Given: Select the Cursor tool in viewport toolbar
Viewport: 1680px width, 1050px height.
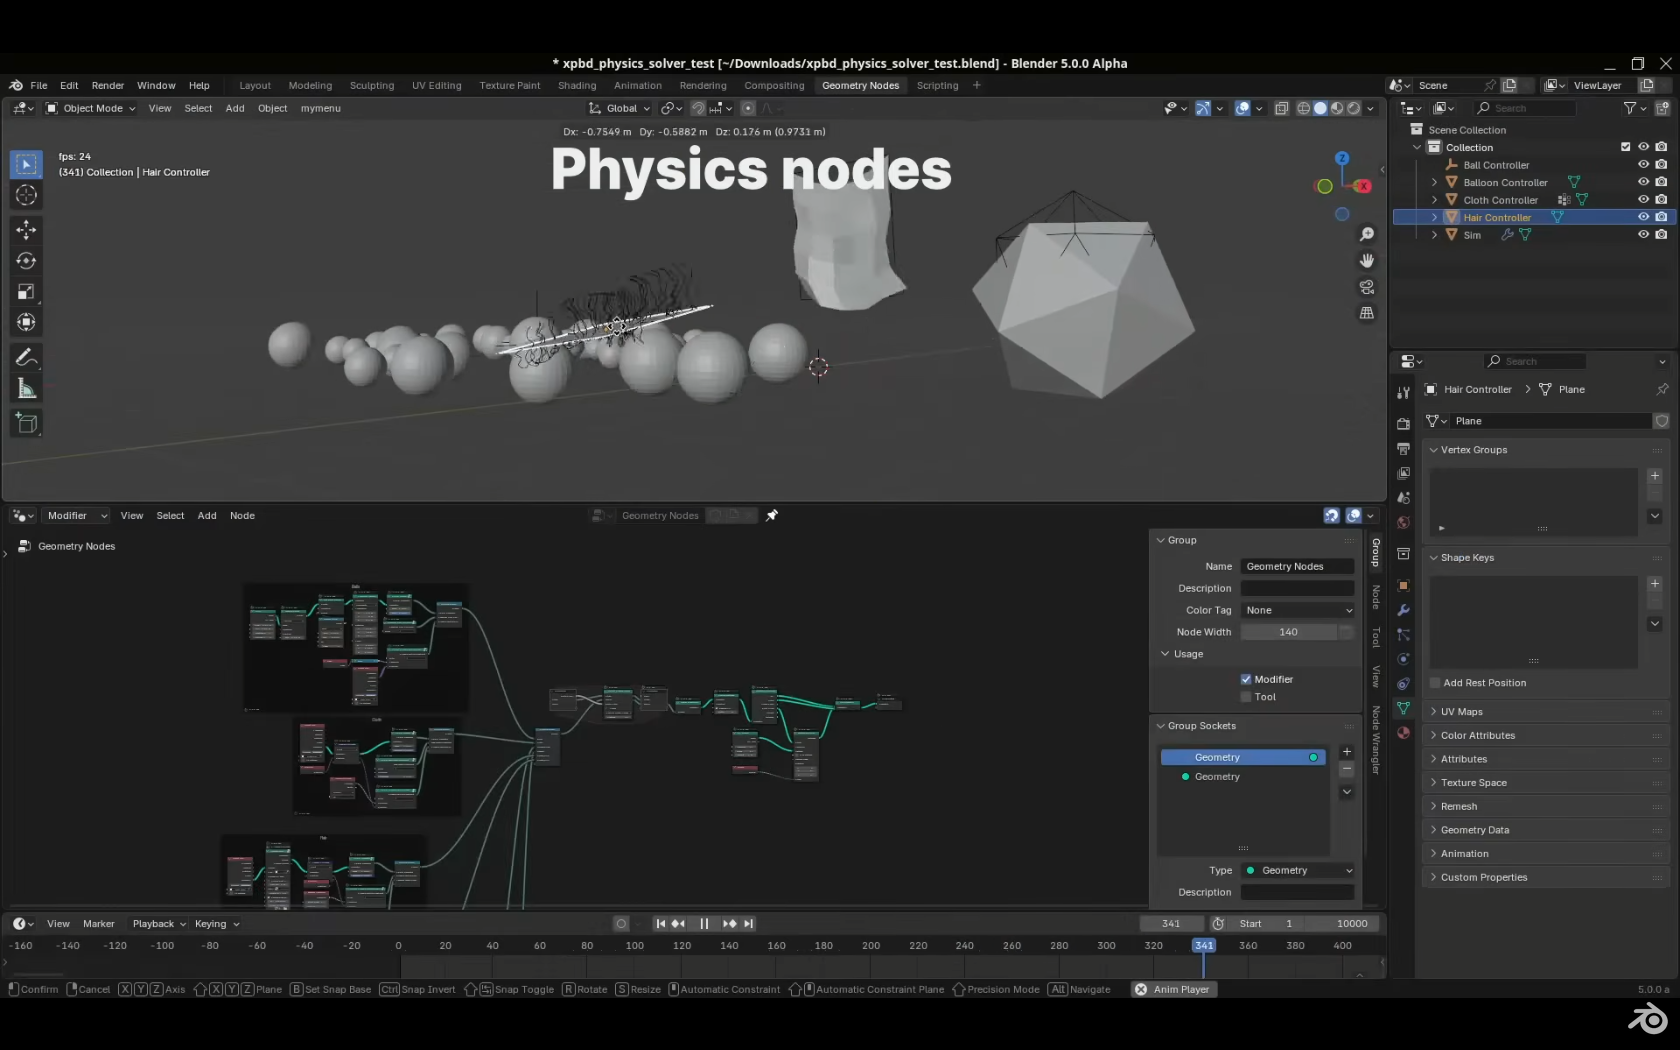Looking at the screenshot, I should pos(26,195).
